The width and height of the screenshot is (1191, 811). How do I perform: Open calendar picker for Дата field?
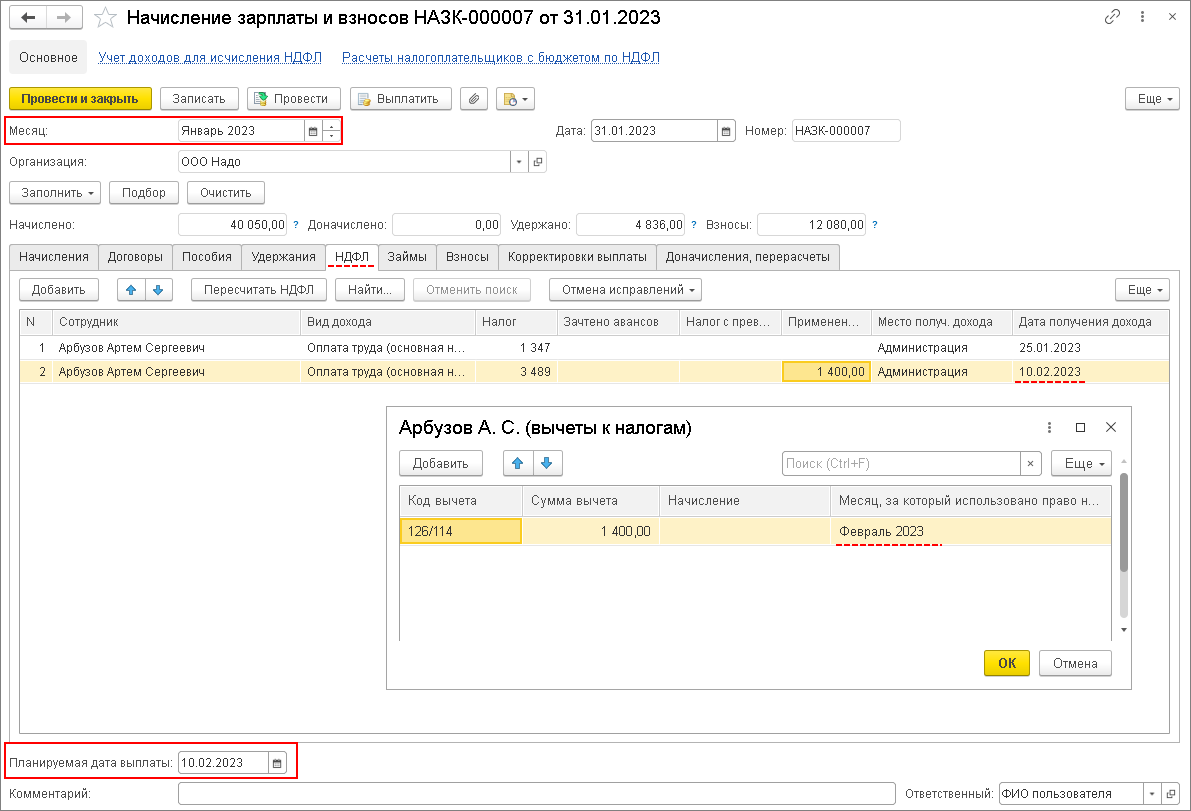tap(726, 131)
